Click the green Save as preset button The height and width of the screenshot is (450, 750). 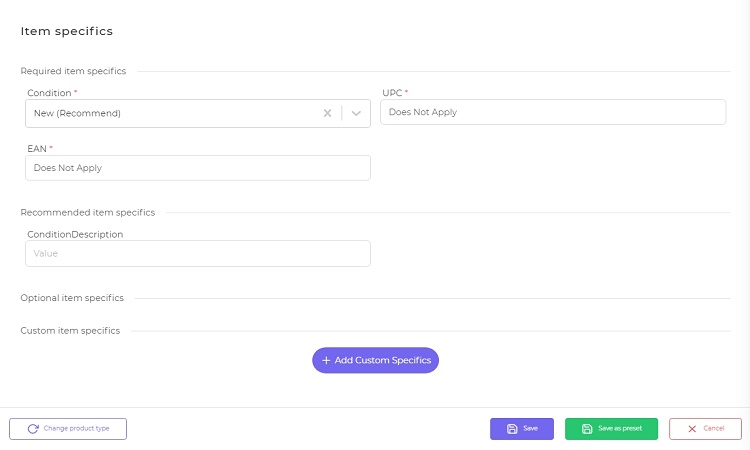[611, 429]
